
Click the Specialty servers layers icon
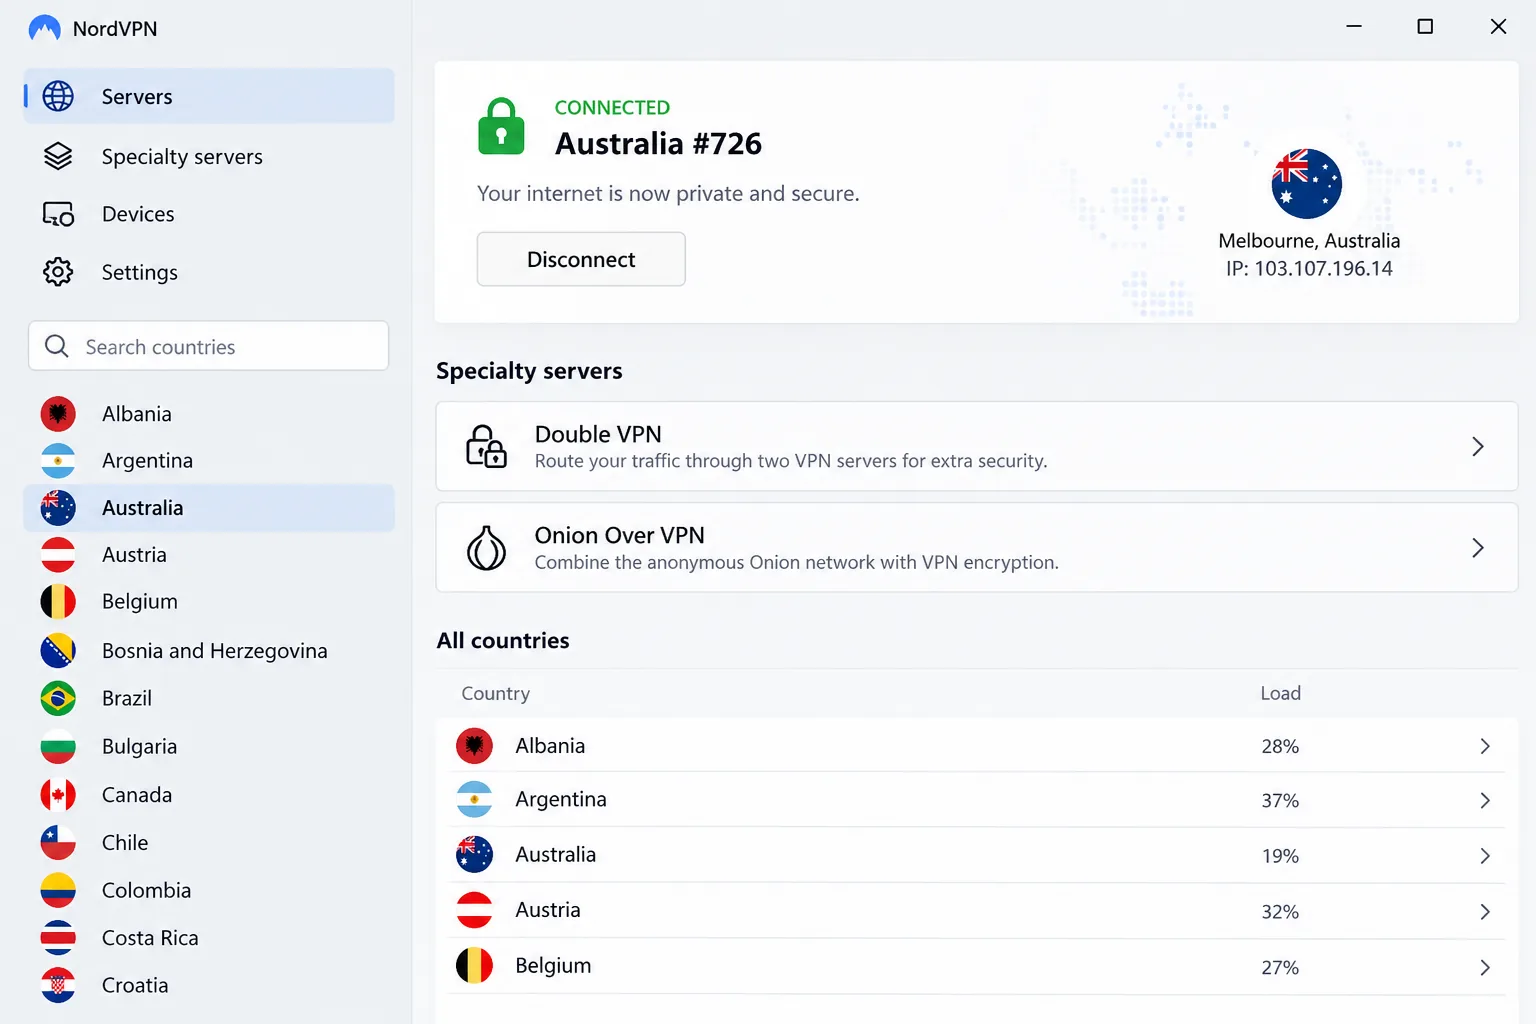pos(58,156)
